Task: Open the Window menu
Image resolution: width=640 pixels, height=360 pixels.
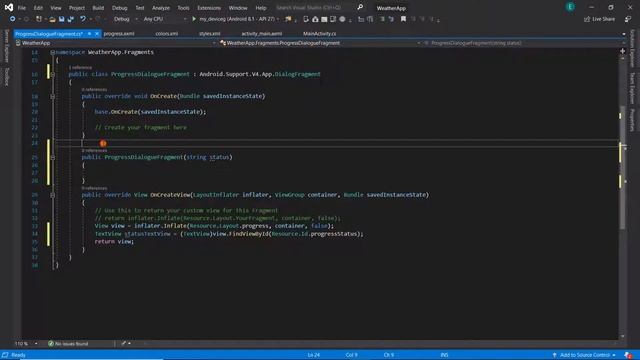Action: tap(238, 8)
